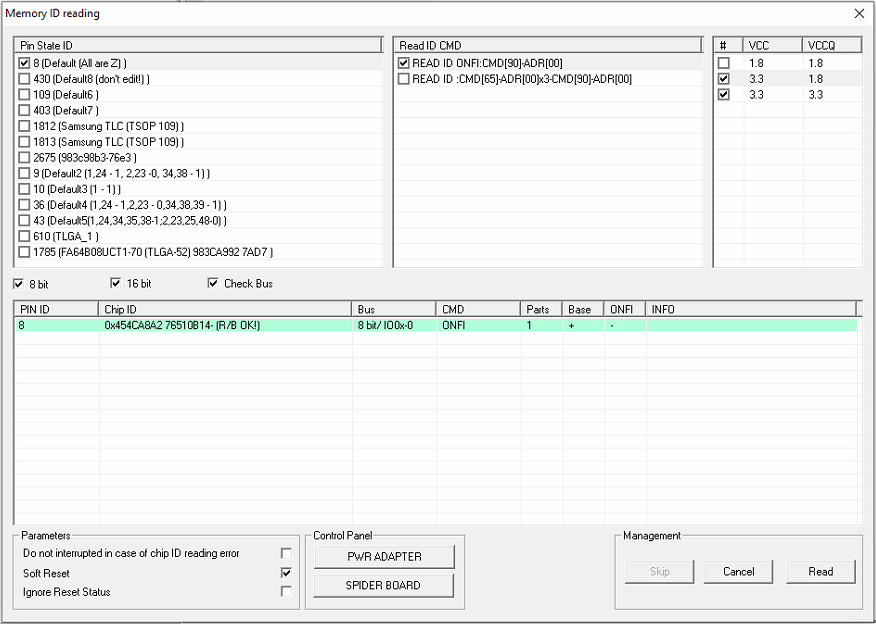This screenshot has height=624, width=876.
Task: Toggle the 8 bit checkbox
Action: pos(19,284)
